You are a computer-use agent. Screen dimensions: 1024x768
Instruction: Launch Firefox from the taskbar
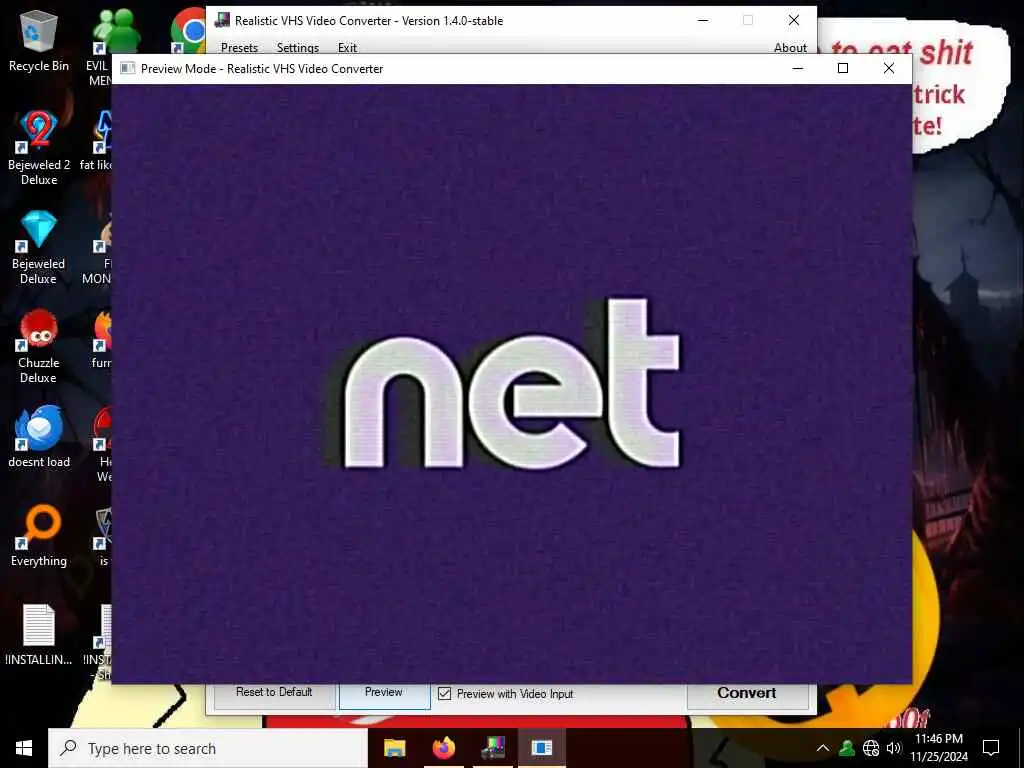[443, 748]
